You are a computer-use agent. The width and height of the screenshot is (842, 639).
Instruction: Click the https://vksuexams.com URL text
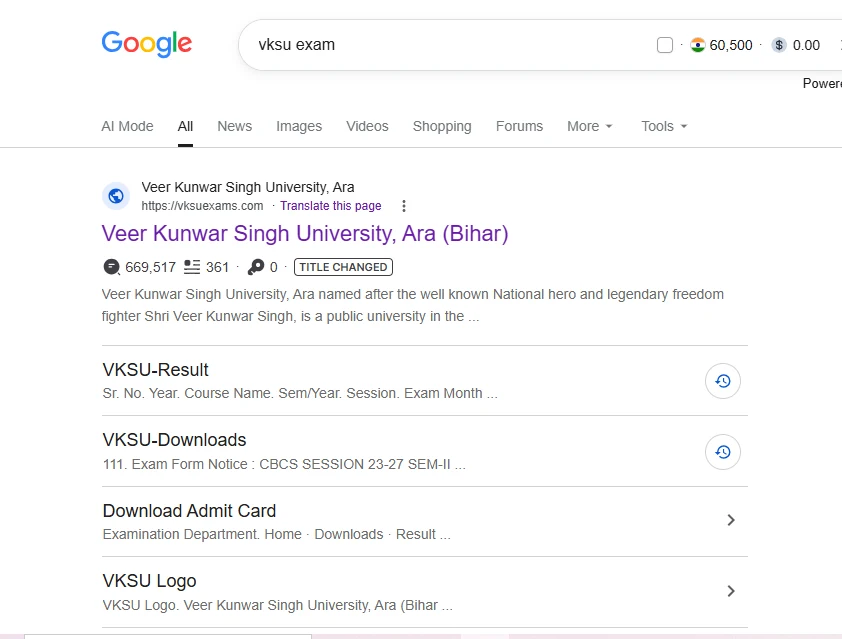tap(202, 206)
